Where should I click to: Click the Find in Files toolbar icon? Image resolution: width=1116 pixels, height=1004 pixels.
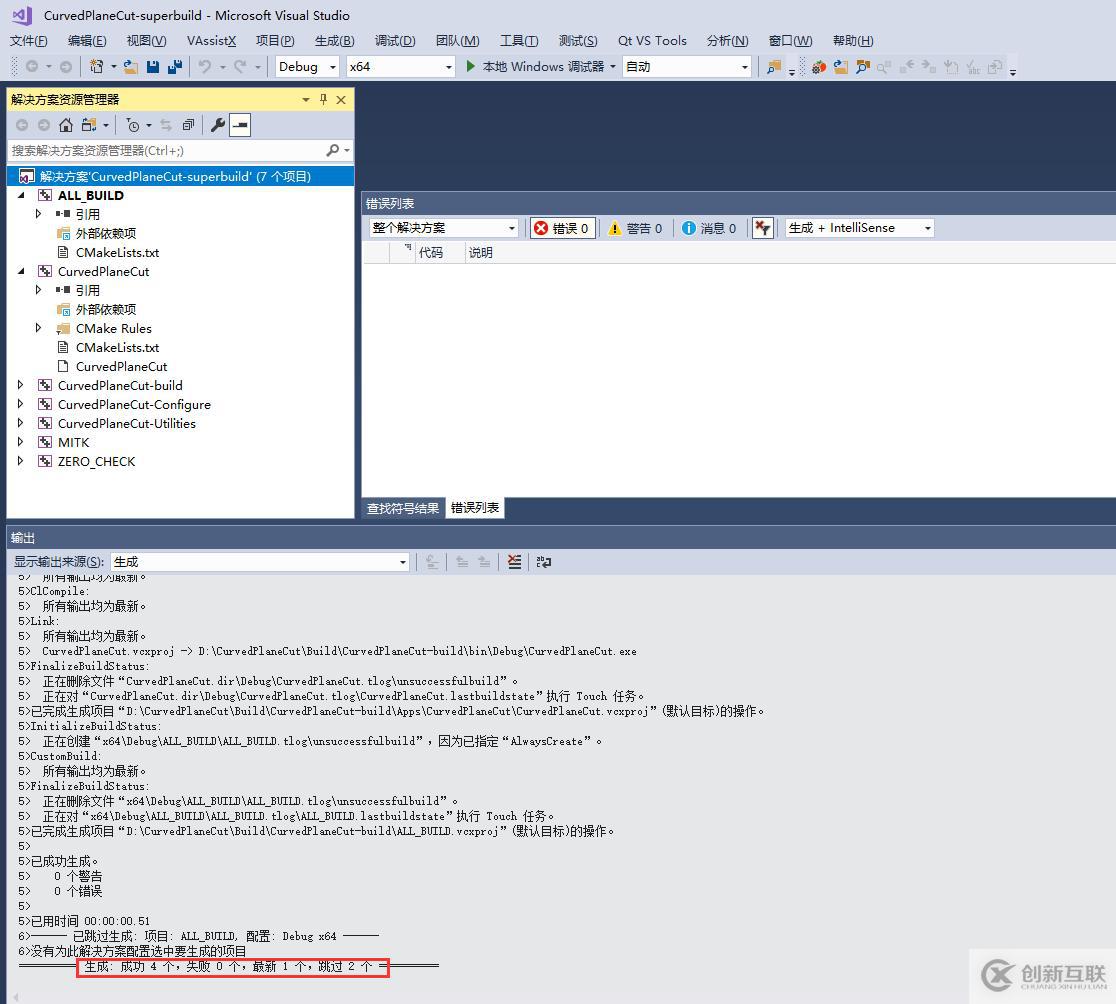[x=774, y=67]
